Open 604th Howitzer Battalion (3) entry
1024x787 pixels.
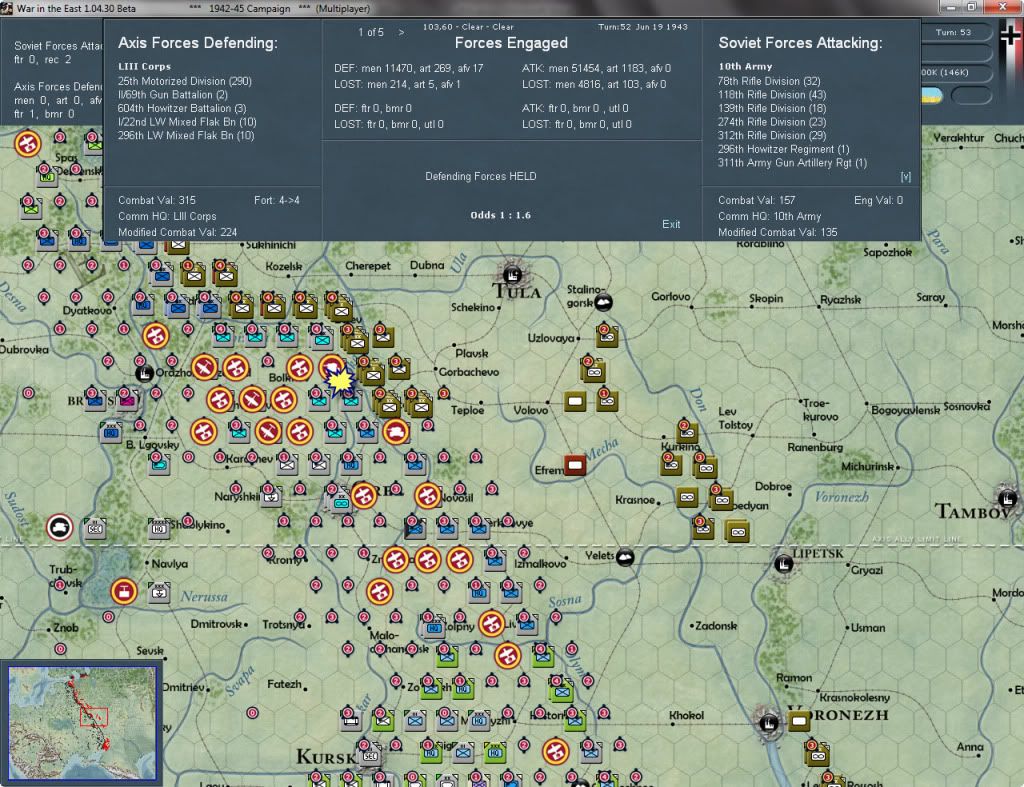[182, 108]
